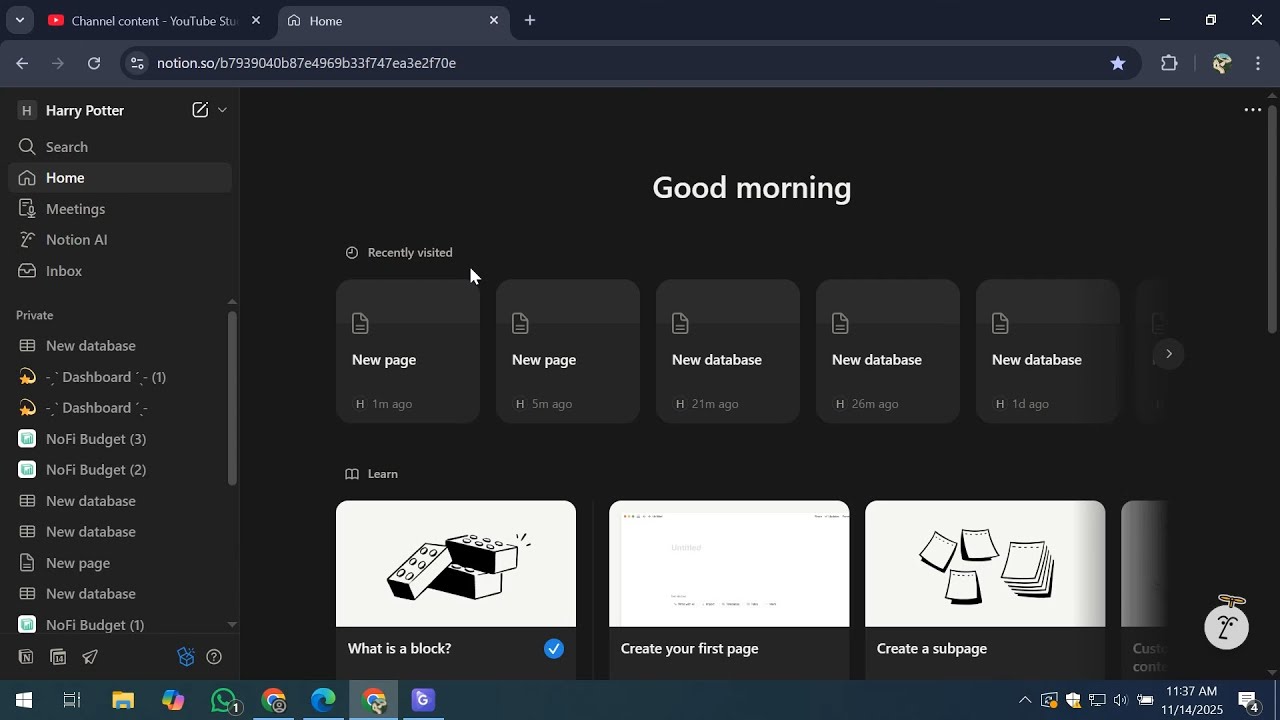1280x720 pixels.
Task: Expand the Harry Potter workspace dropdown
Action: click(x=222, y=110)
